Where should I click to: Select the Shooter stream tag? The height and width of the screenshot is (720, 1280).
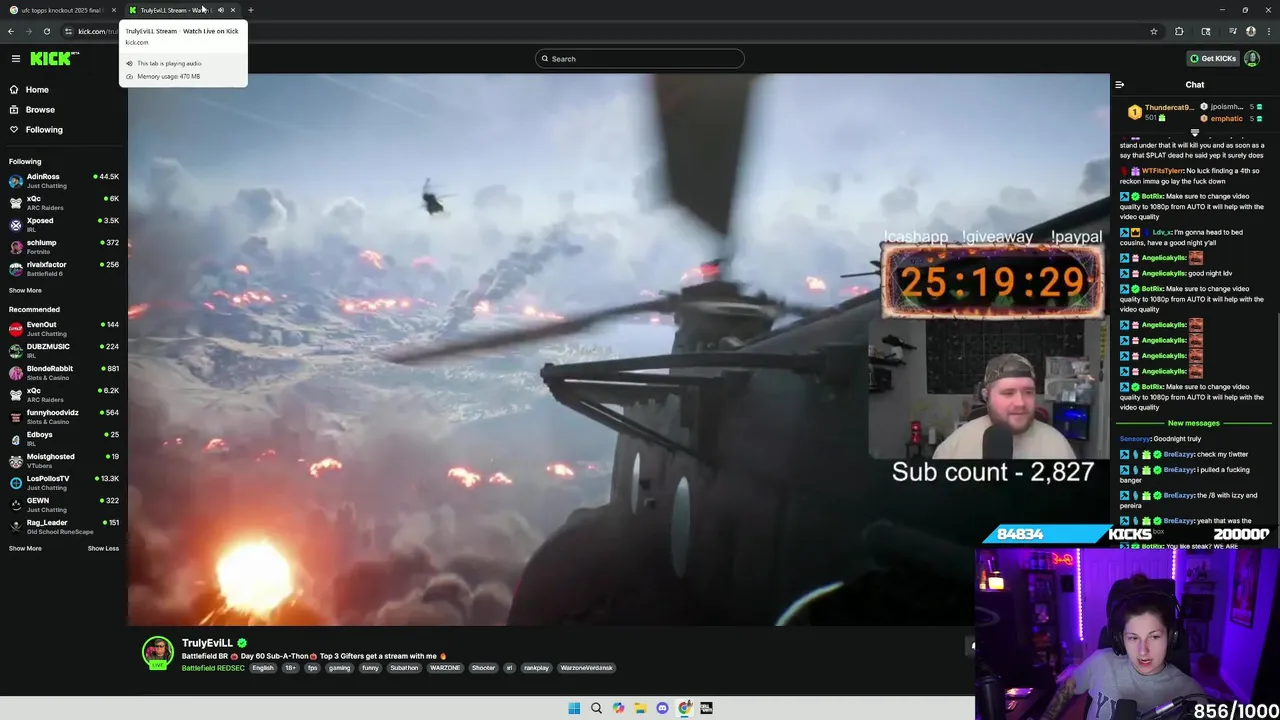coord(483,668)
